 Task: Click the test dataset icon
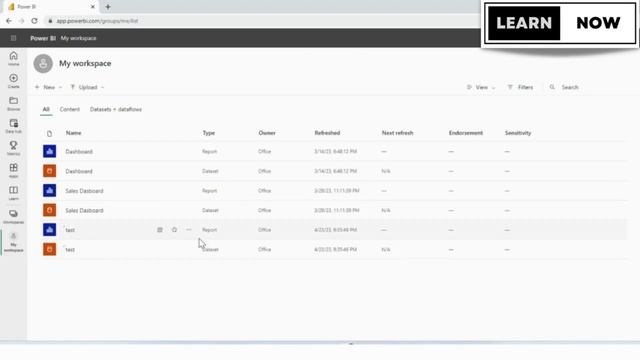[49, 249]
